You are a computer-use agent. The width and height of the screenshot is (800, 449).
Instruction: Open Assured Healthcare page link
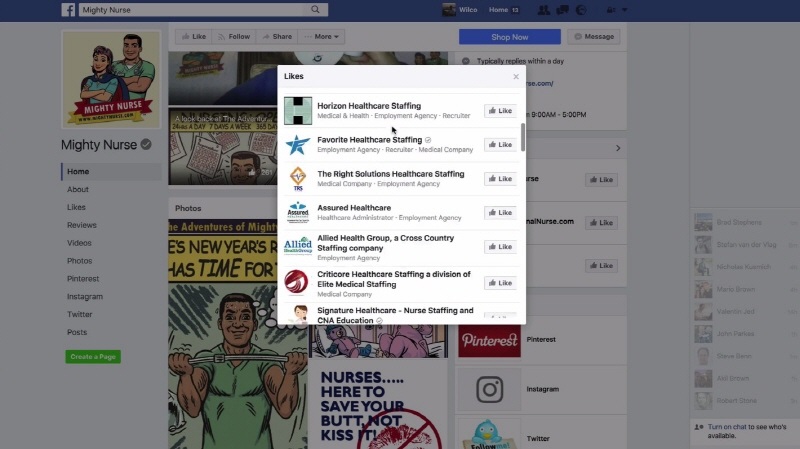pos(354,208)
